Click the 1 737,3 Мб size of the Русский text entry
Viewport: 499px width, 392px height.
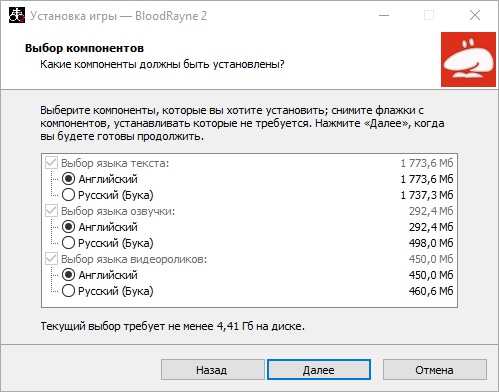[x=427, y=195]
